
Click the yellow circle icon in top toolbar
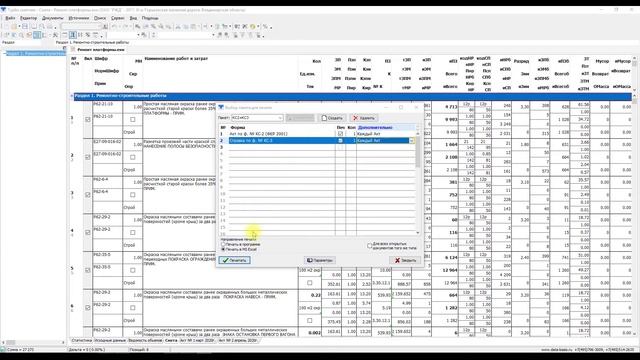[253, 27]
